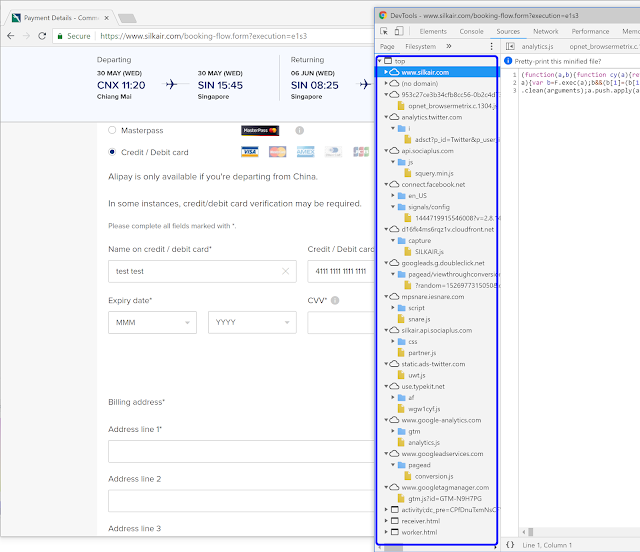Click the hide navigator sidebar icon
This screenshot has width=640, height=552.
pyautogui.click(x=510, y=47)
